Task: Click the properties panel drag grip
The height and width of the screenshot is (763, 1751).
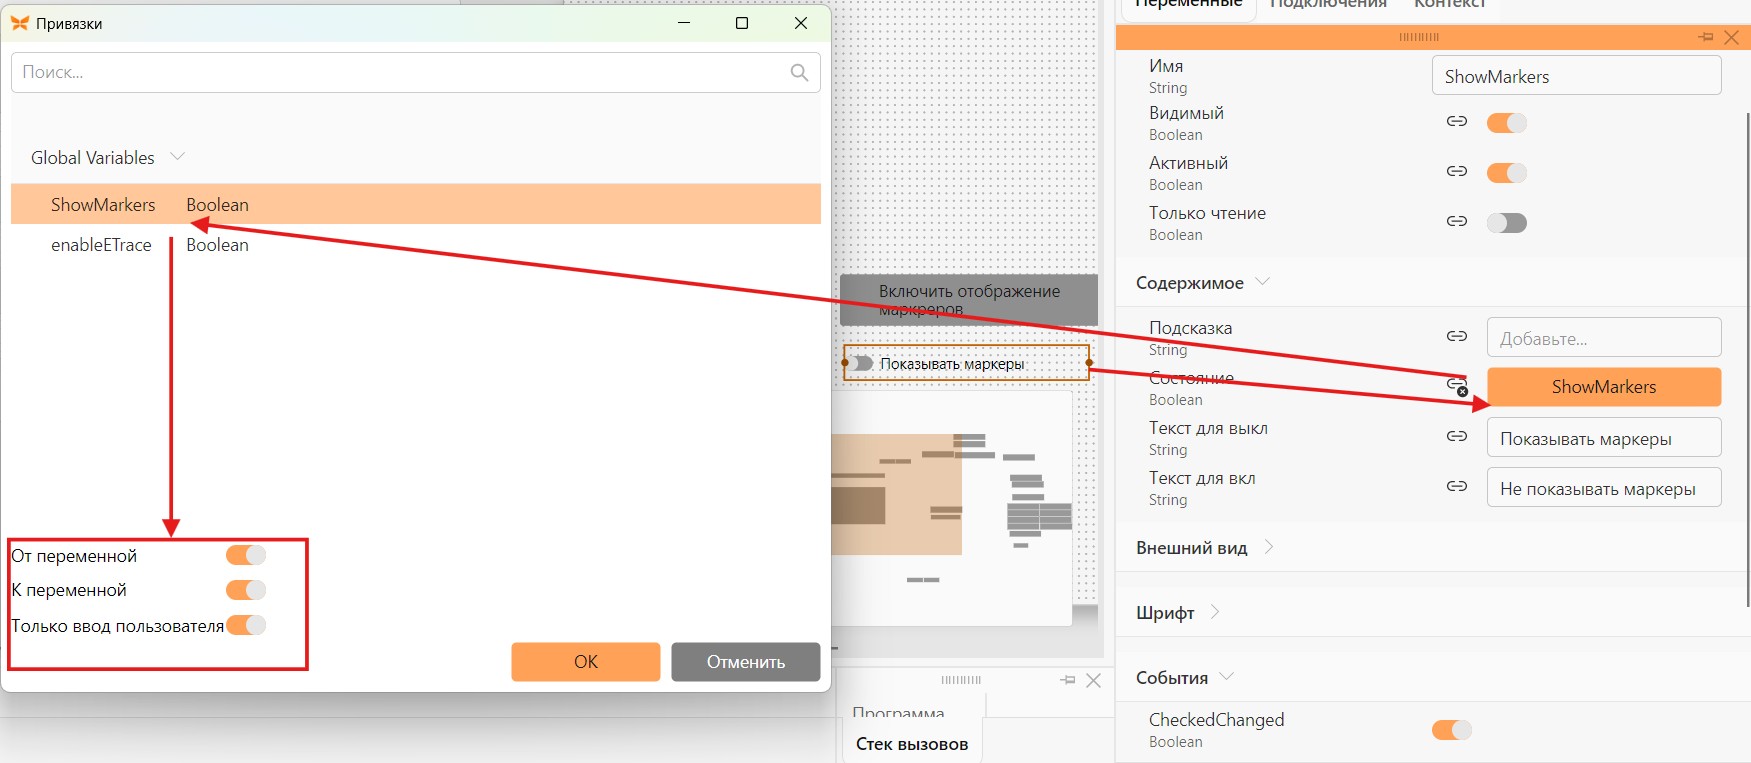Action: [x=1419, y=37]
